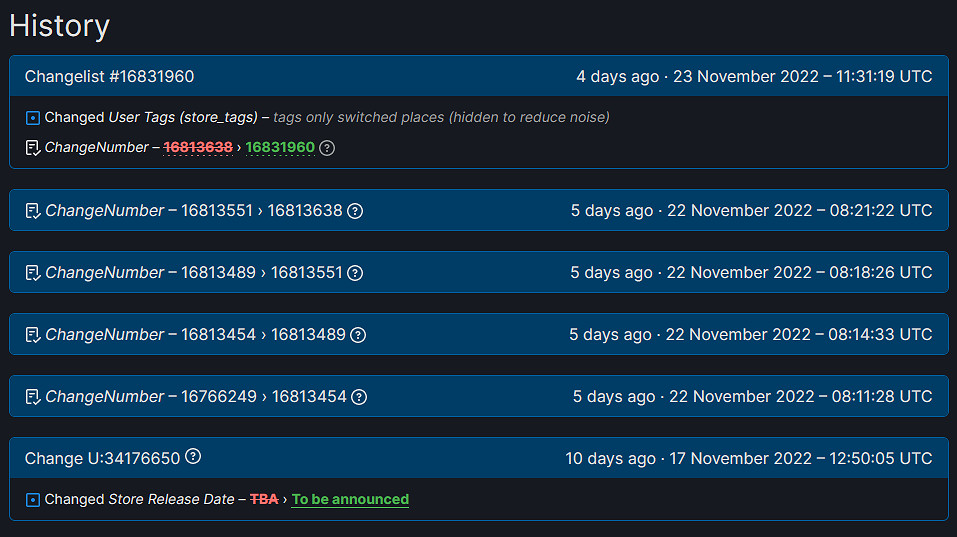957x537 pixels.
Task: Click help icon after green 16831960 value
Action: point(327,148)
